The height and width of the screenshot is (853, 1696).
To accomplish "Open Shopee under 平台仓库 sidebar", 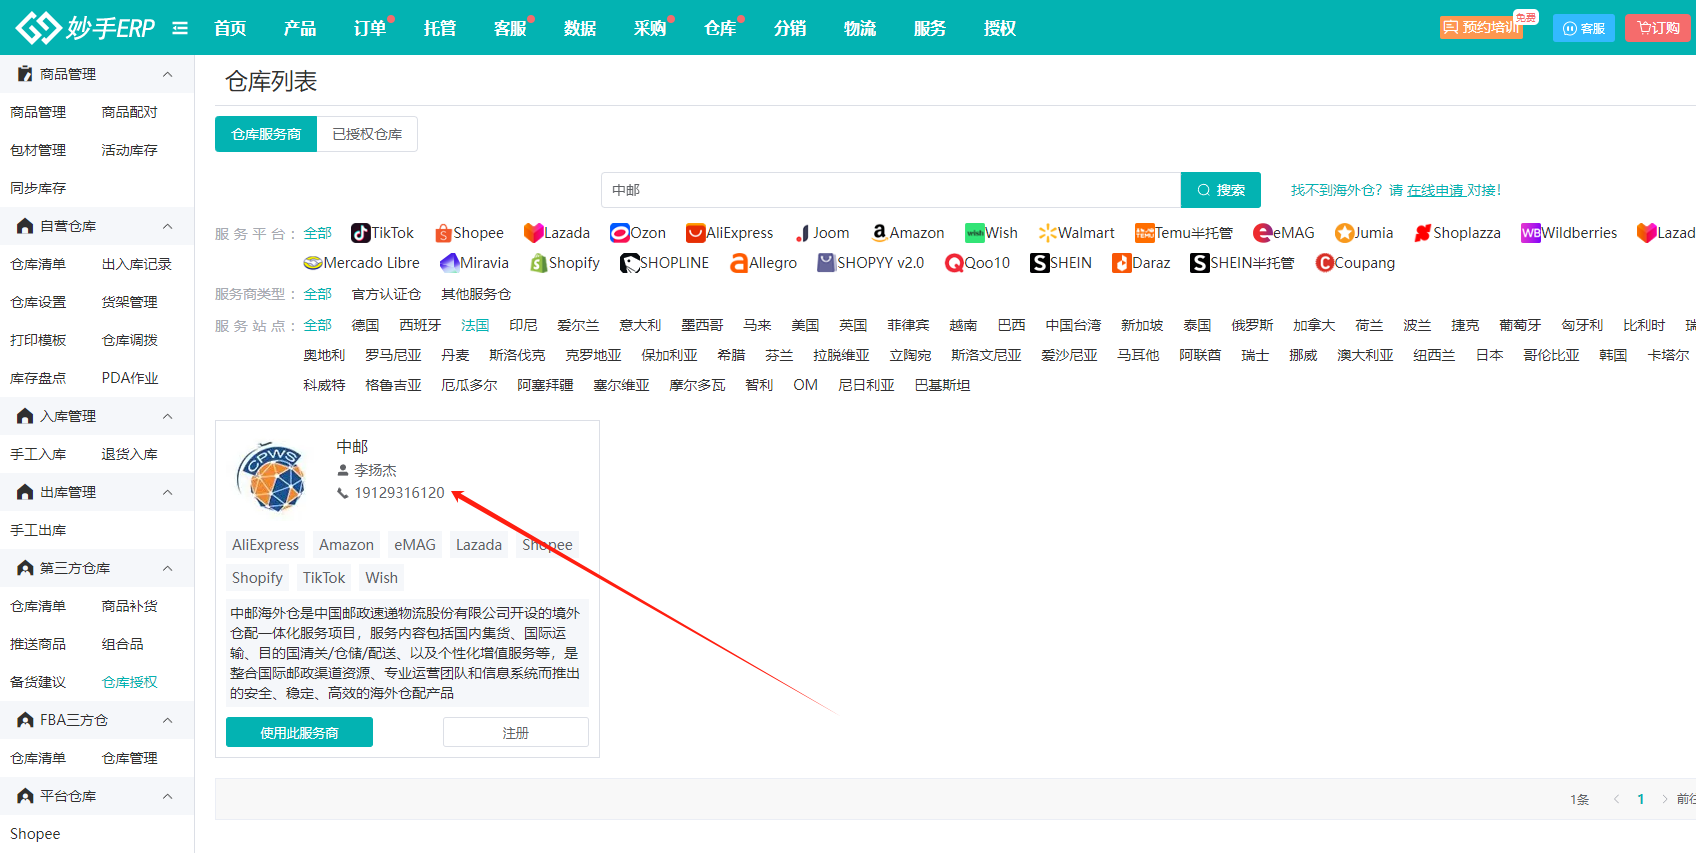I will [35, 834].
